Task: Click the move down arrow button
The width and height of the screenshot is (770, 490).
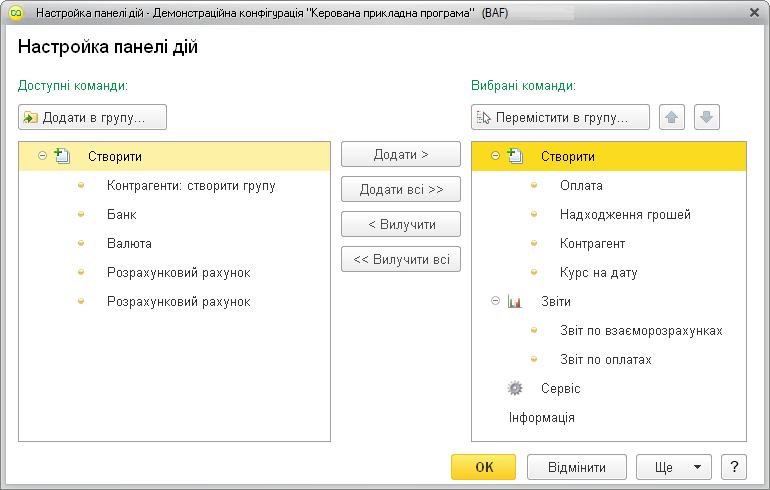Action: 707,117
